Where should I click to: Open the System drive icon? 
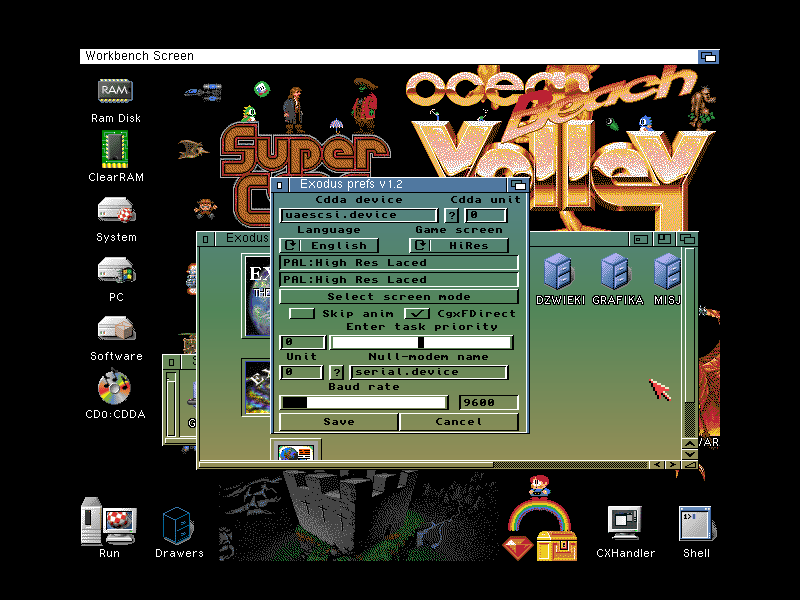[x=116, y=210]
